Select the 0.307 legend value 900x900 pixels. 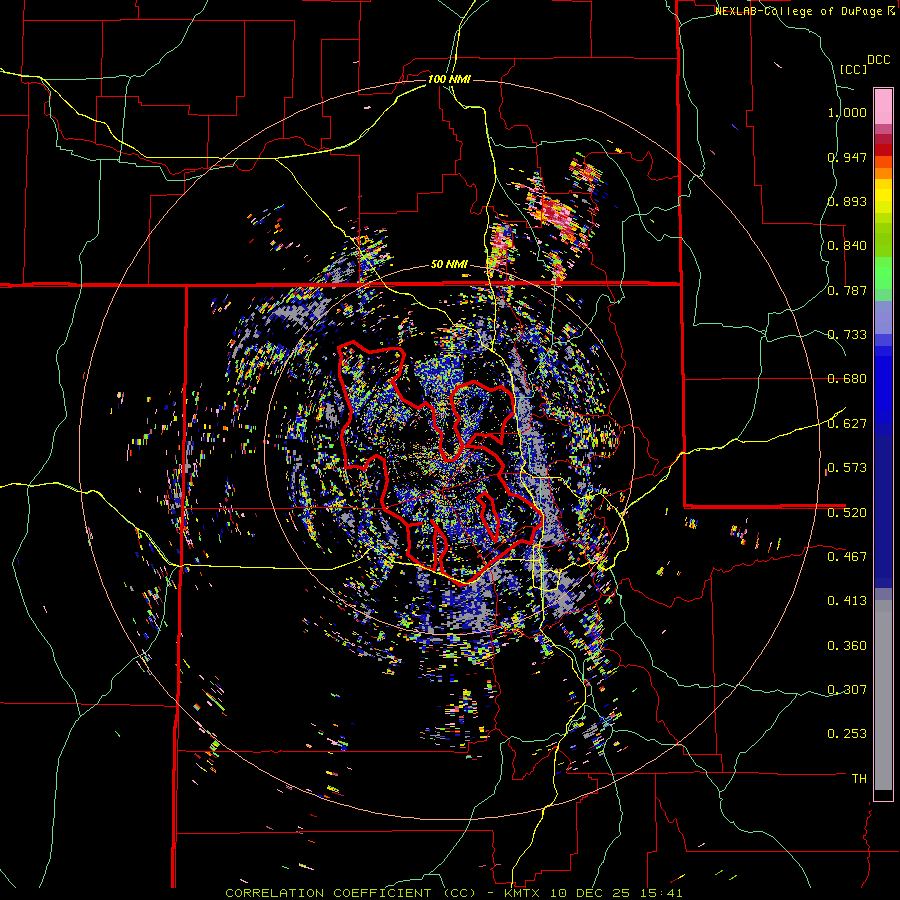pyautogui.click(x=847, y=689)
